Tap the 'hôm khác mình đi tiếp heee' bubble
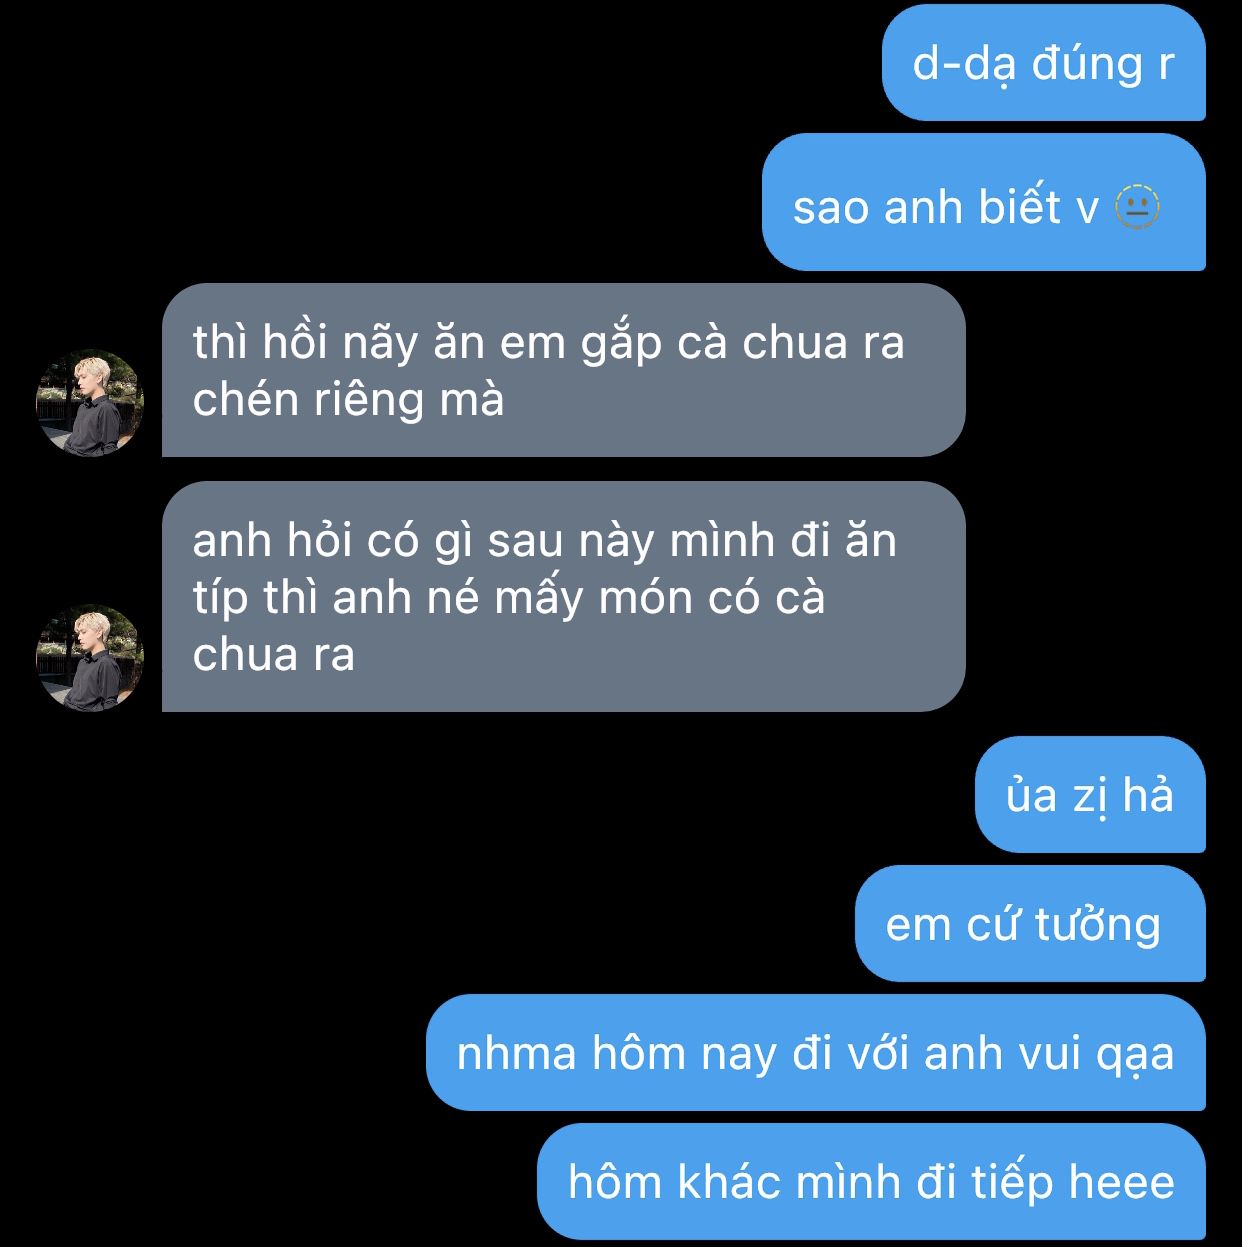This screenshot has height=1247, width=1242. (x=871, y=1181)
